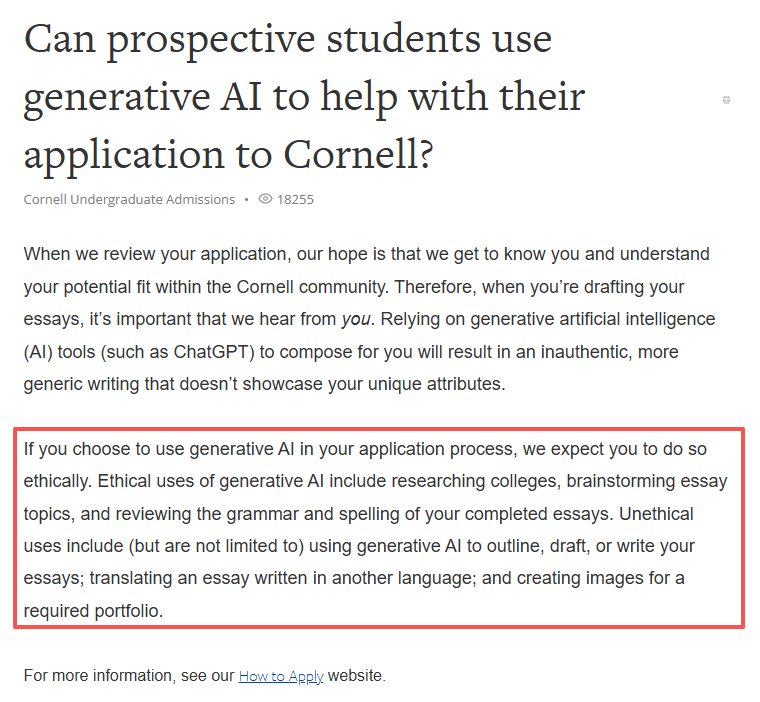The width and height of the screenshot is (760, 702).
Task: Click the eye views icon
Action: 265,199
